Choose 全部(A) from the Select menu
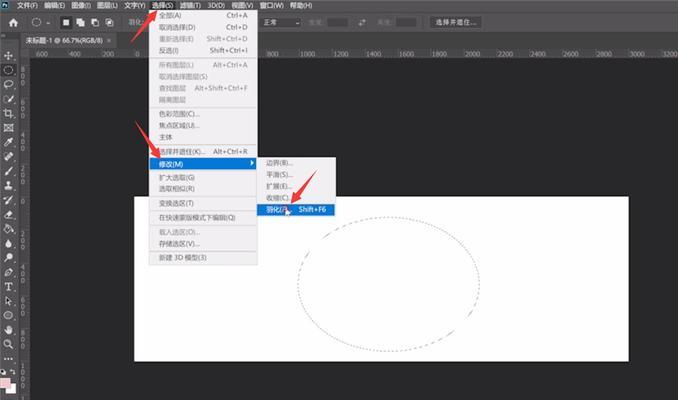The width and height of the screenshot is (678, 400). click(x=203, y=16)
